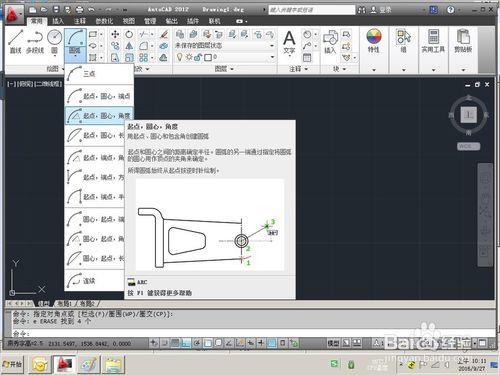The width and height of the screenshot is (500, 375).
Task: Toggle Snap mode in status bar
Action: [x=165, y=342]
